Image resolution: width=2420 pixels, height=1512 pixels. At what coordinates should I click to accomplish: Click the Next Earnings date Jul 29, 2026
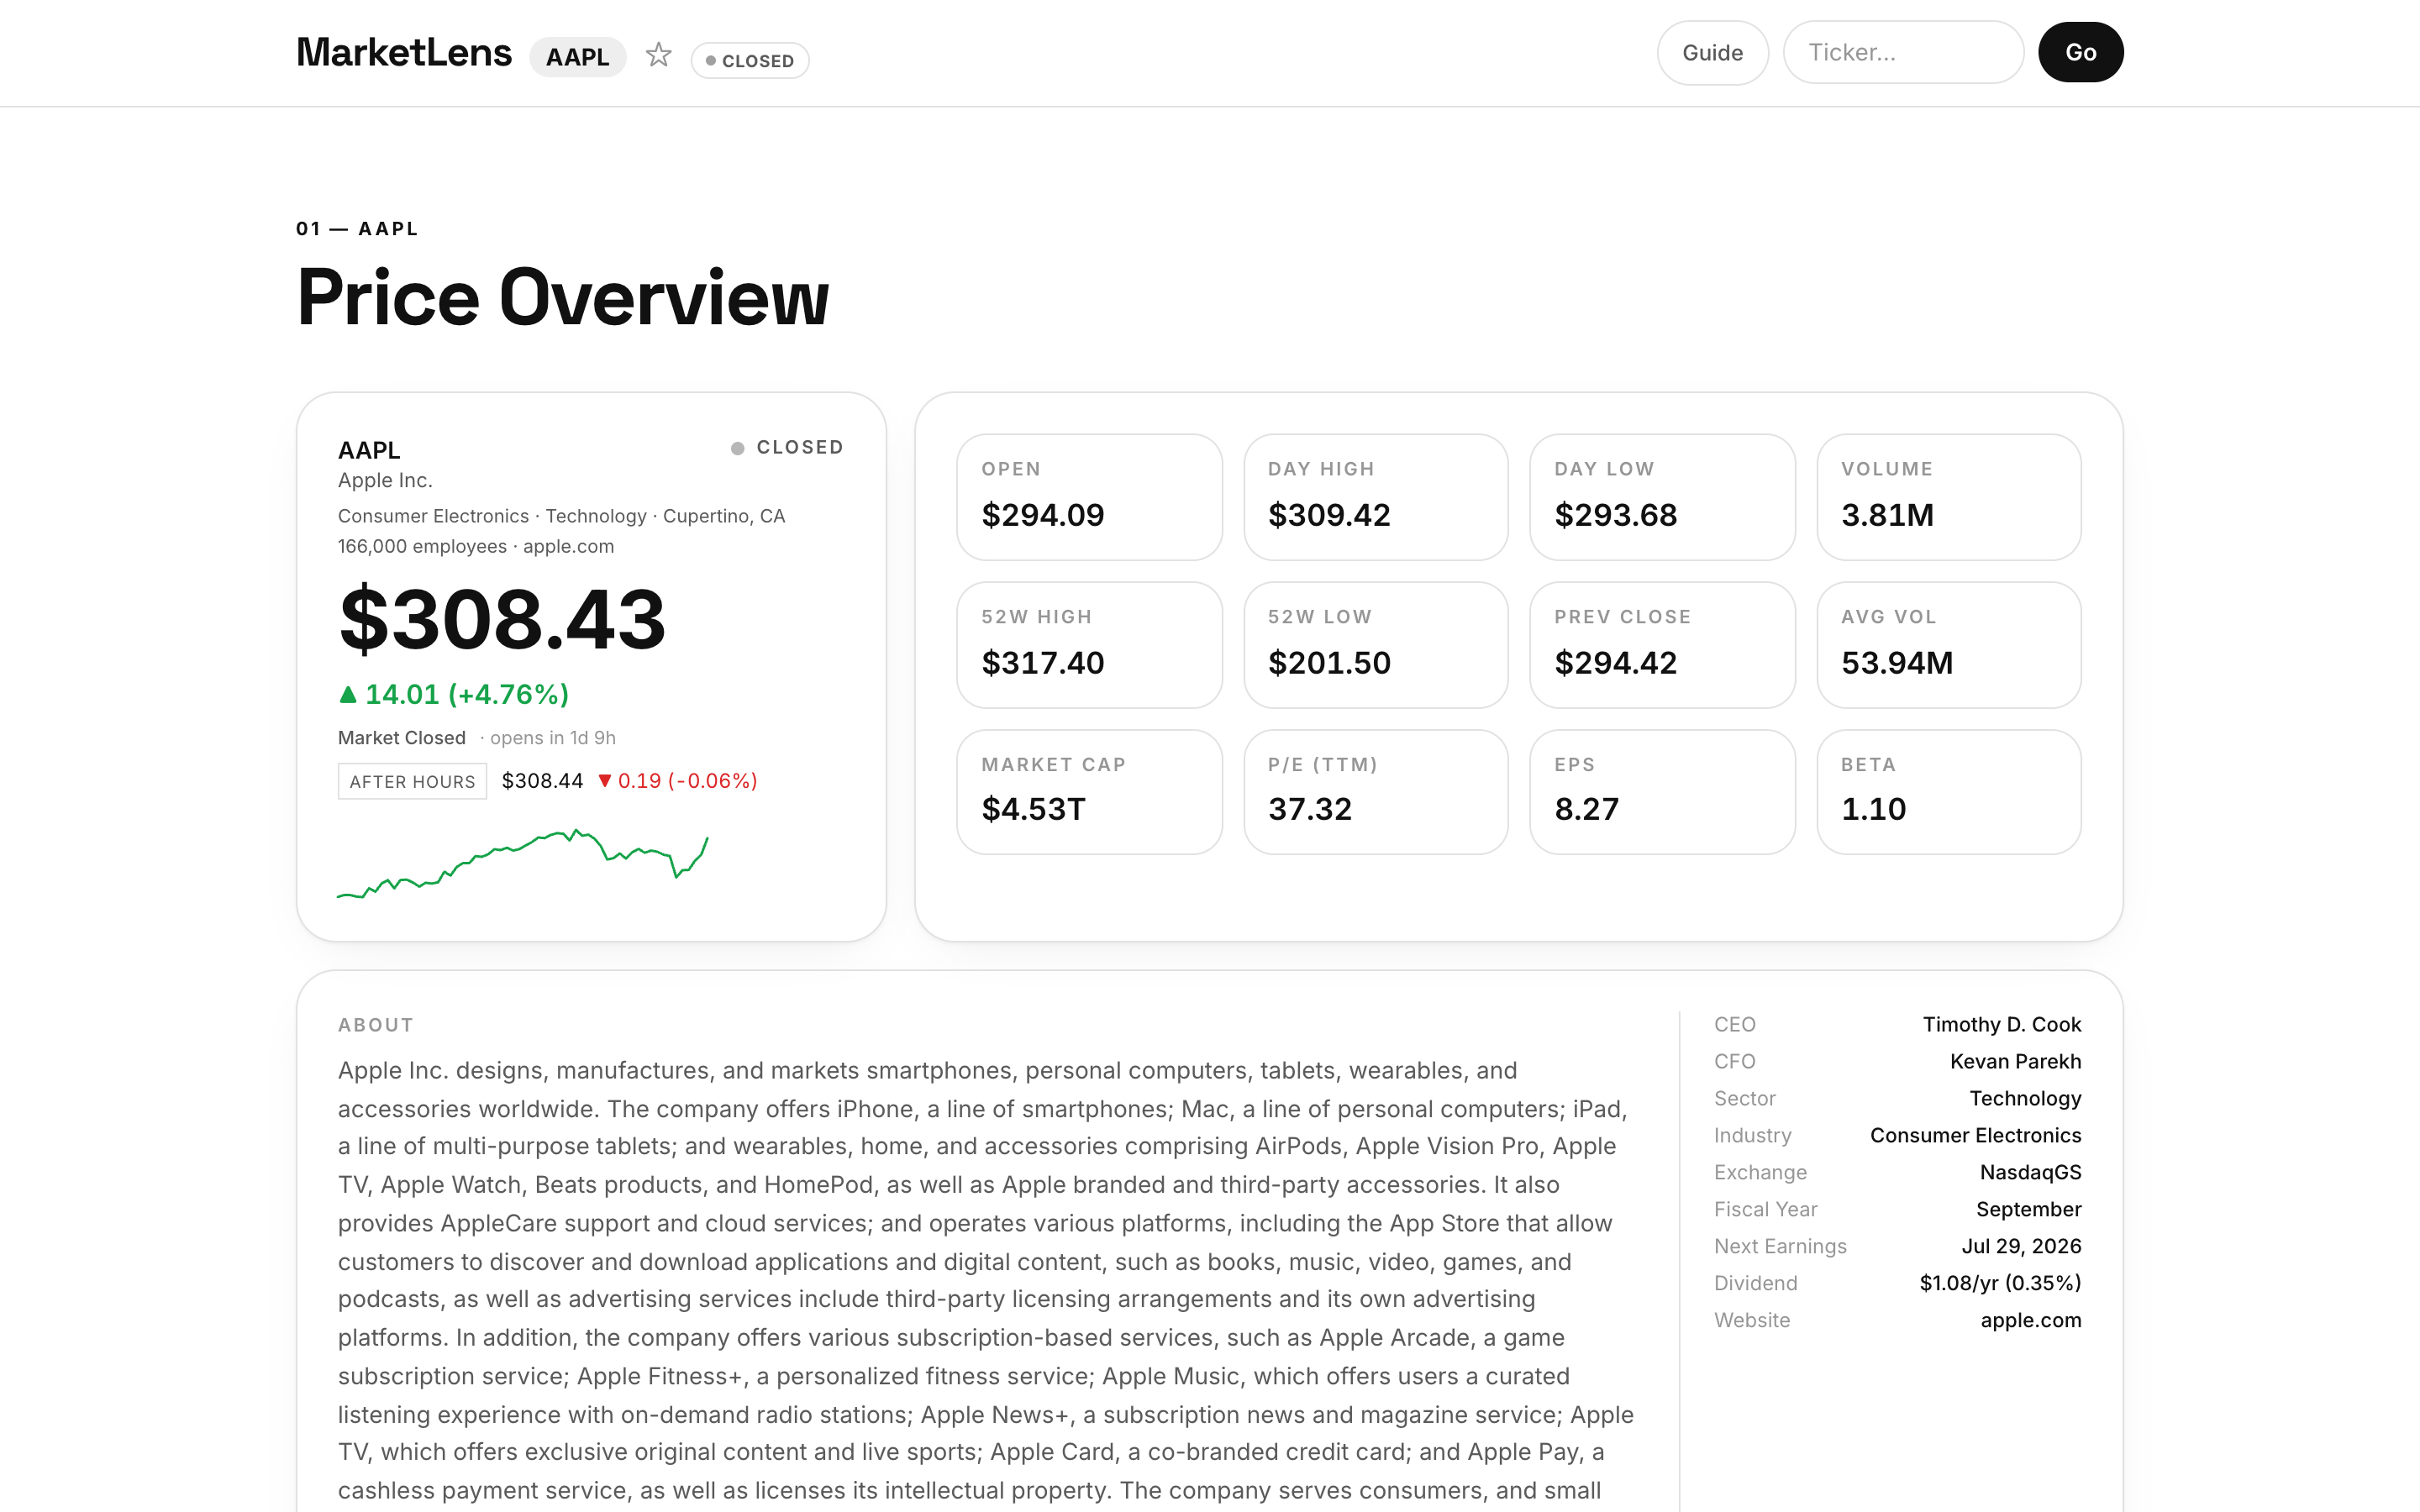point(2021,1247)
